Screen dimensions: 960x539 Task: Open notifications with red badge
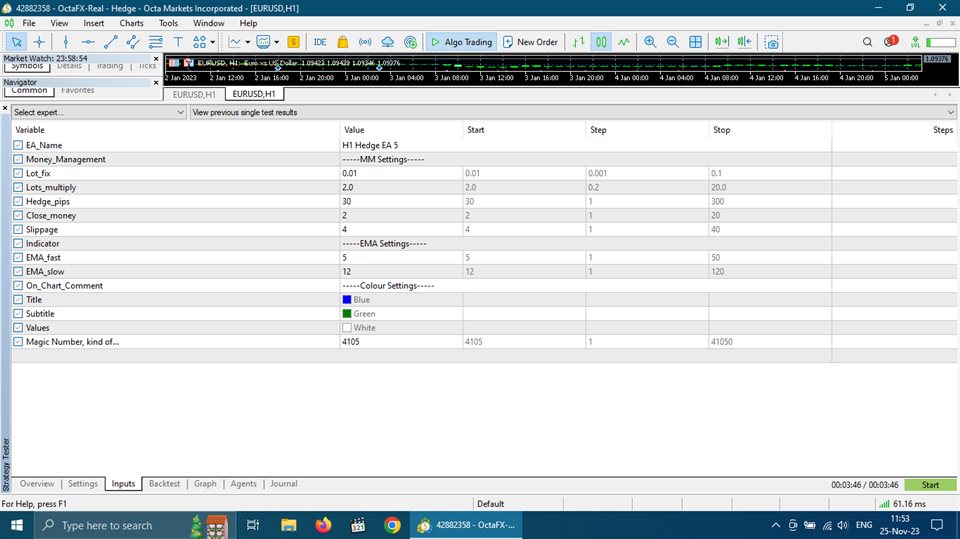tap(890, 42)
